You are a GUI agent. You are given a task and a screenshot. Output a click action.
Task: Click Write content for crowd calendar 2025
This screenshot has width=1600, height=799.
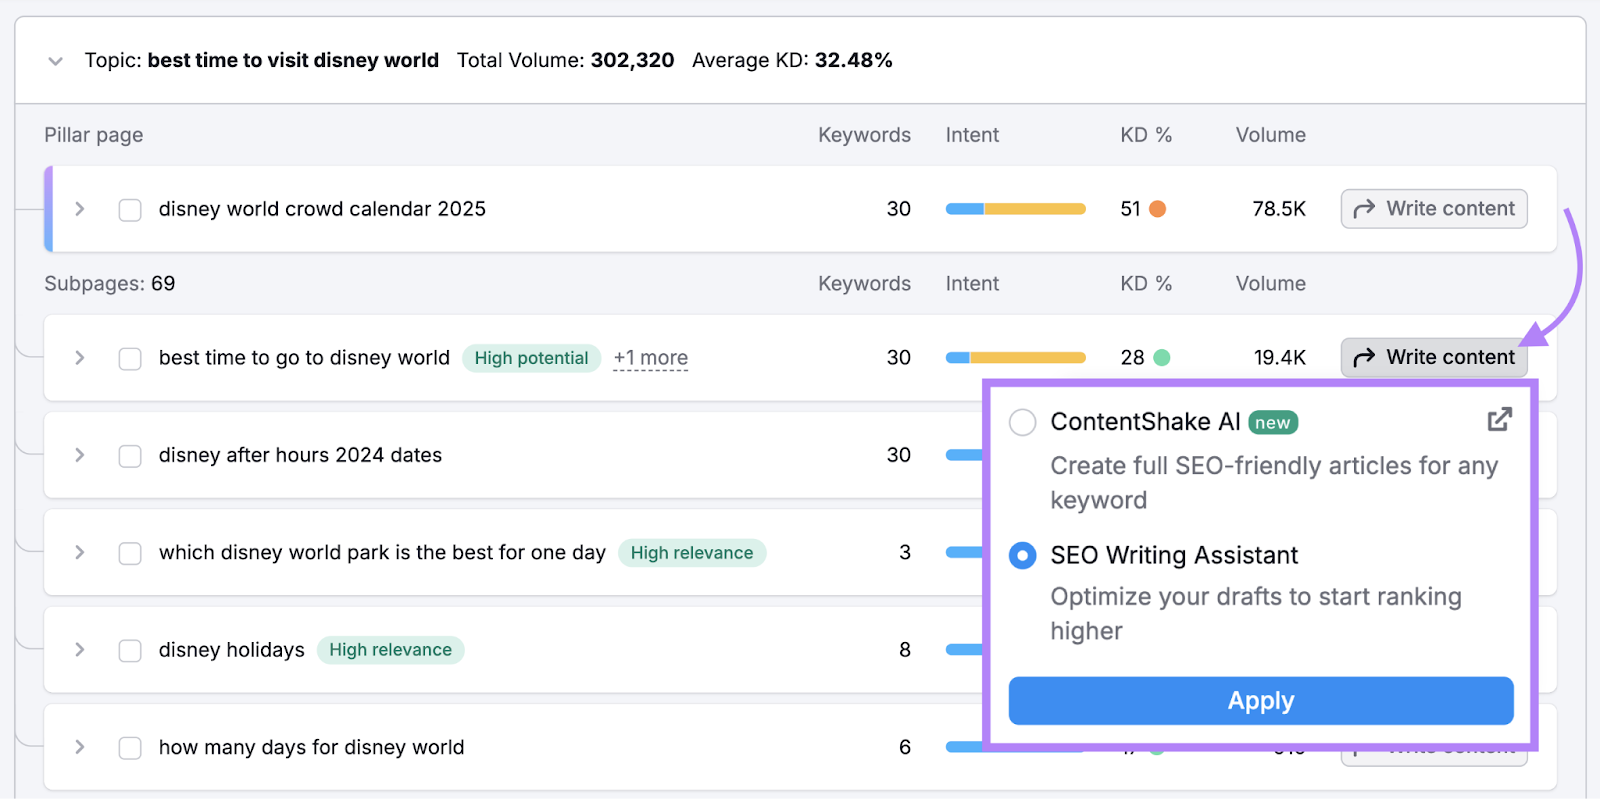(1434, 209)
